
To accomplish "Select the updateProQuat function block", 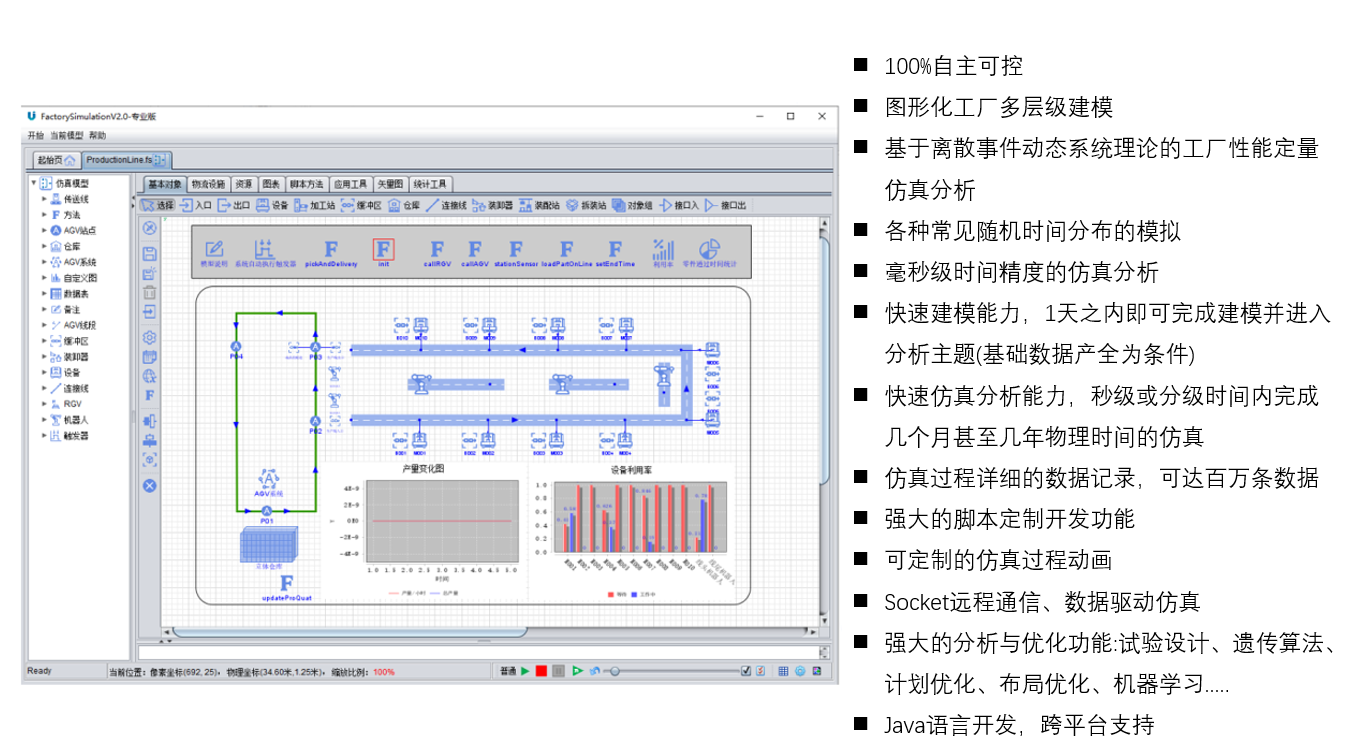I will [x=286, y=588].
